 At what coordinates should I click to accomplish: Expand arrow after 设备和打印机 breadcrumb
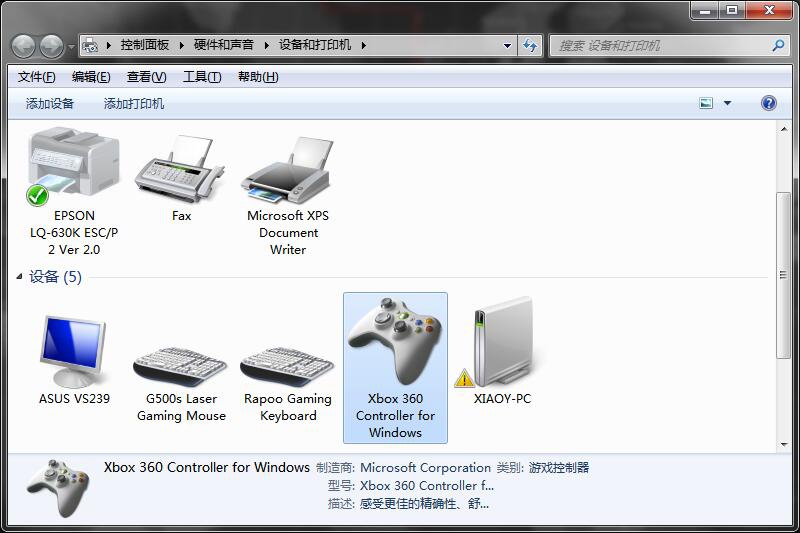pyautogui.click(x=364, y=45)
